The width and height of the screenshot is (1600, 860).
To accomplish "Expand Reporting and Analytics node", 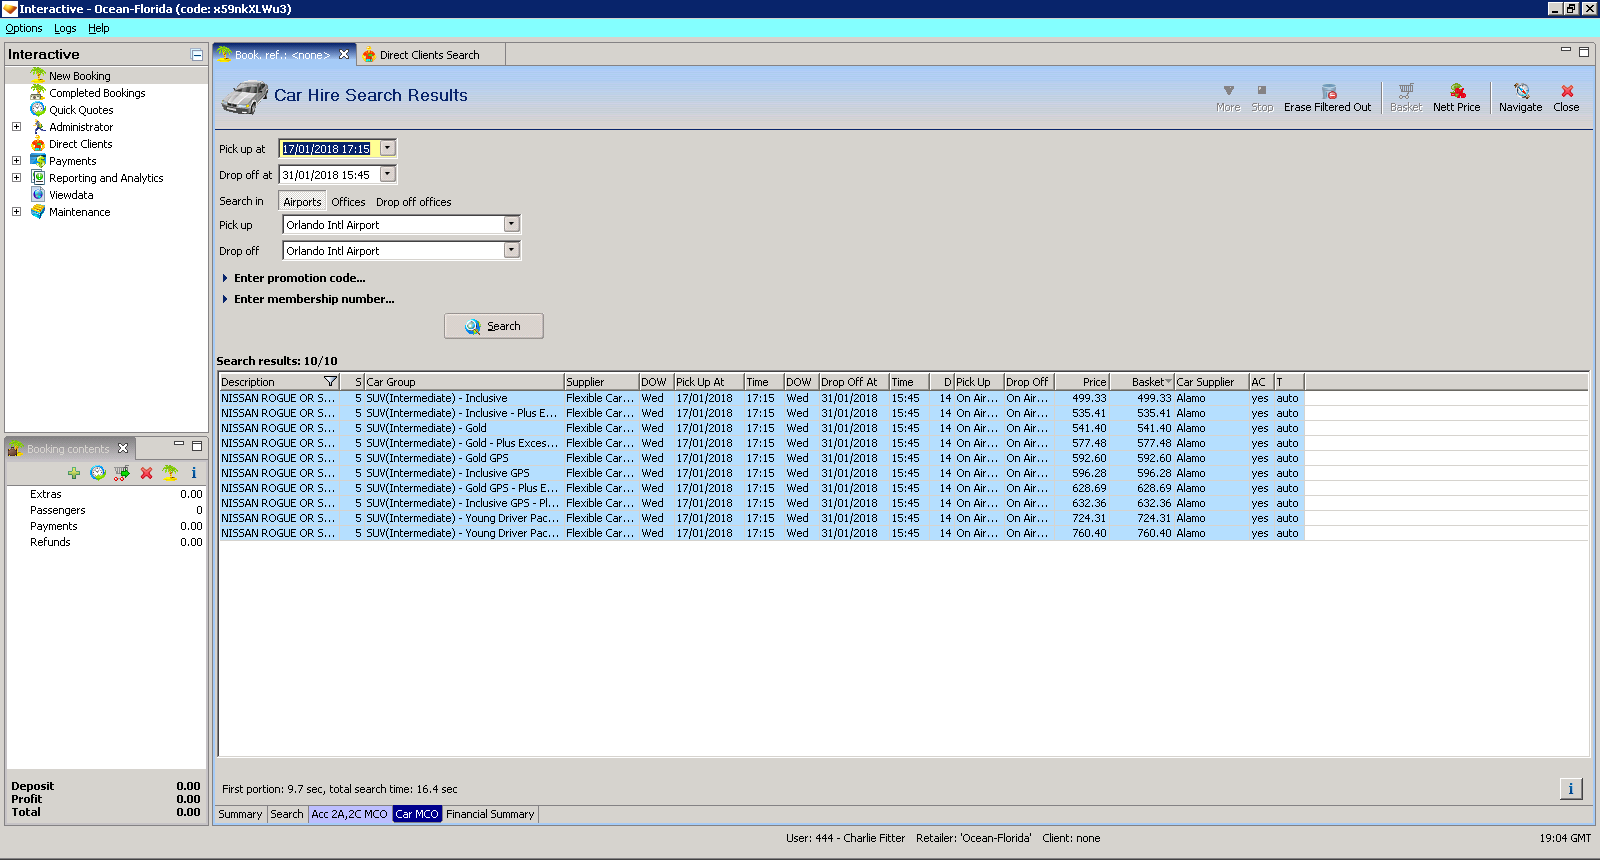I will [x=16, y=178].
